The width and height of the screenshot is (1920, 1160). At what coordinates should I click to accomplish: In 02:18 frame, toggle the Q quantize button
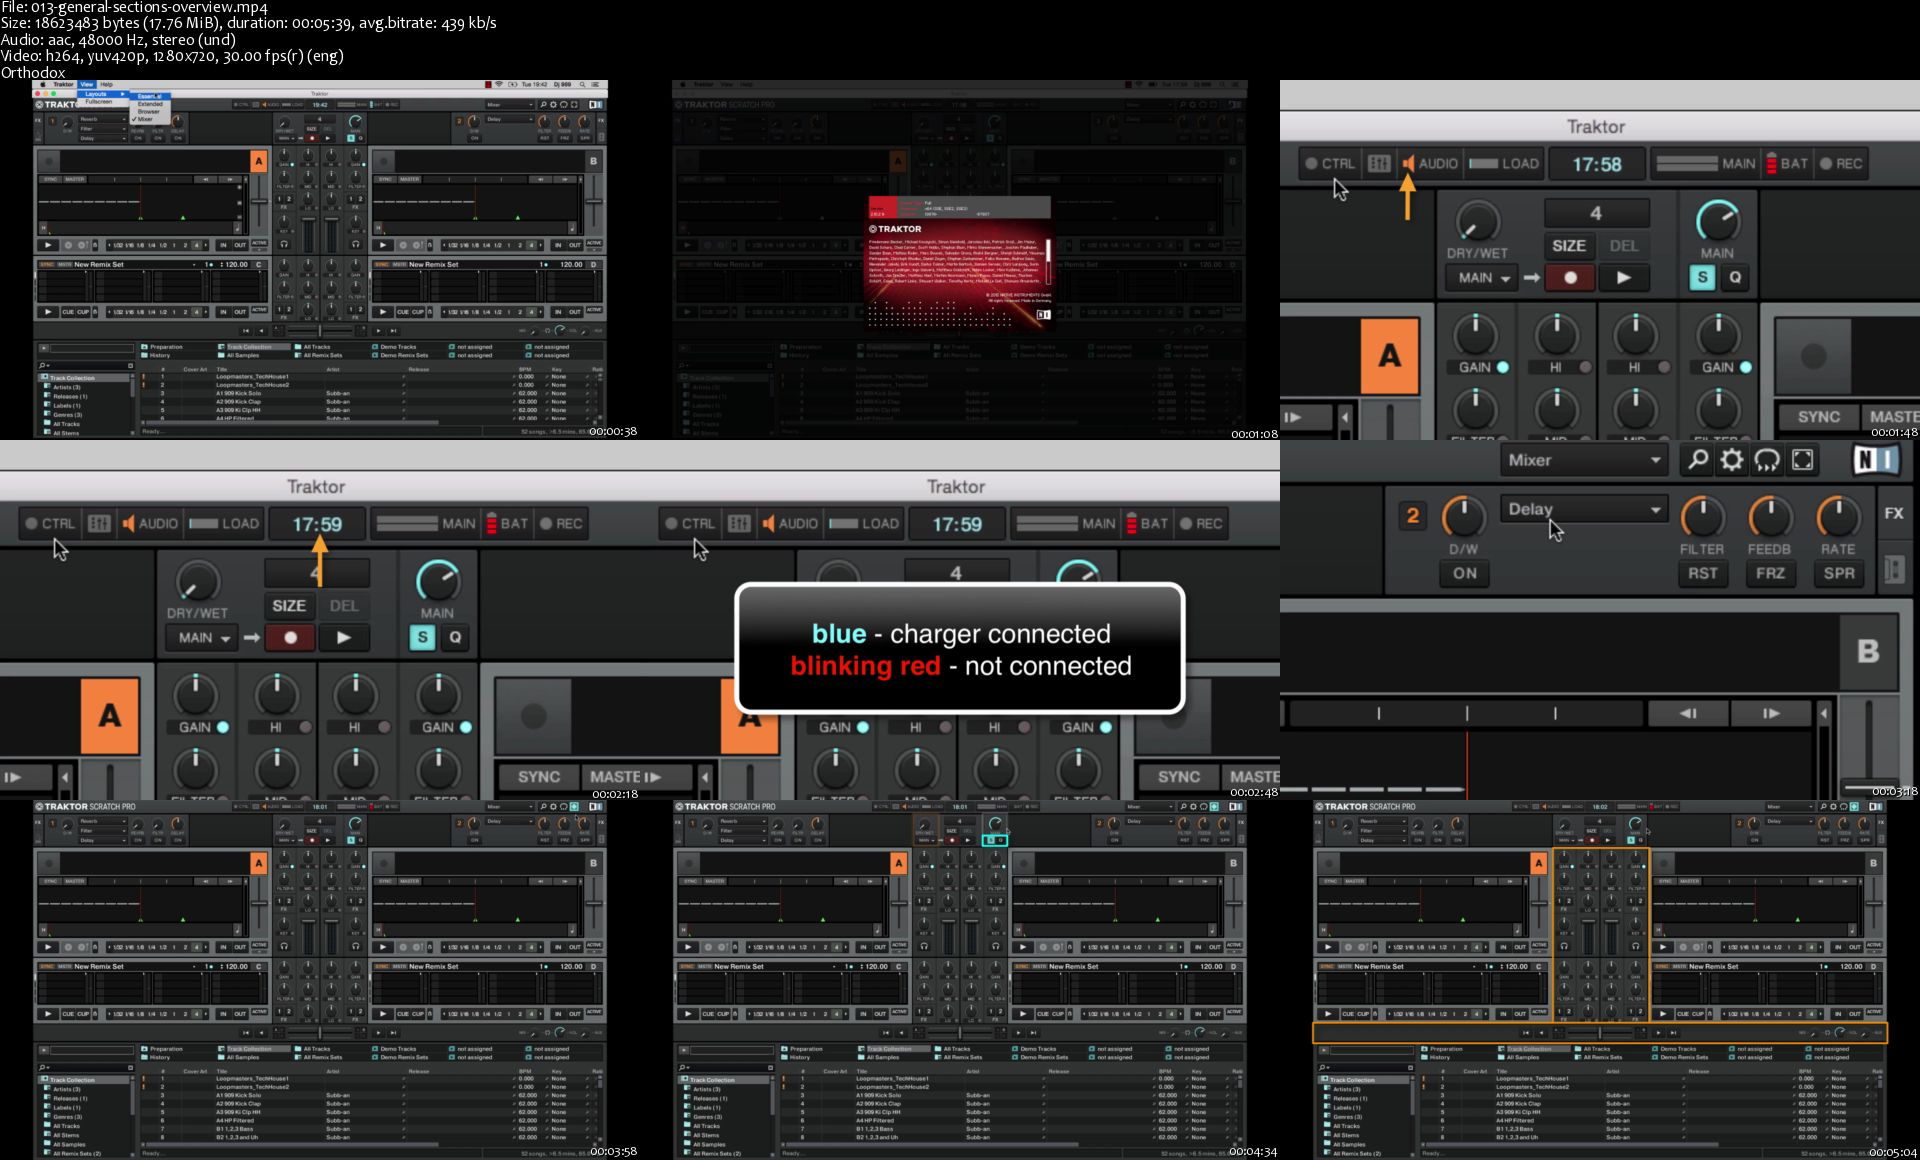(455, 637)
